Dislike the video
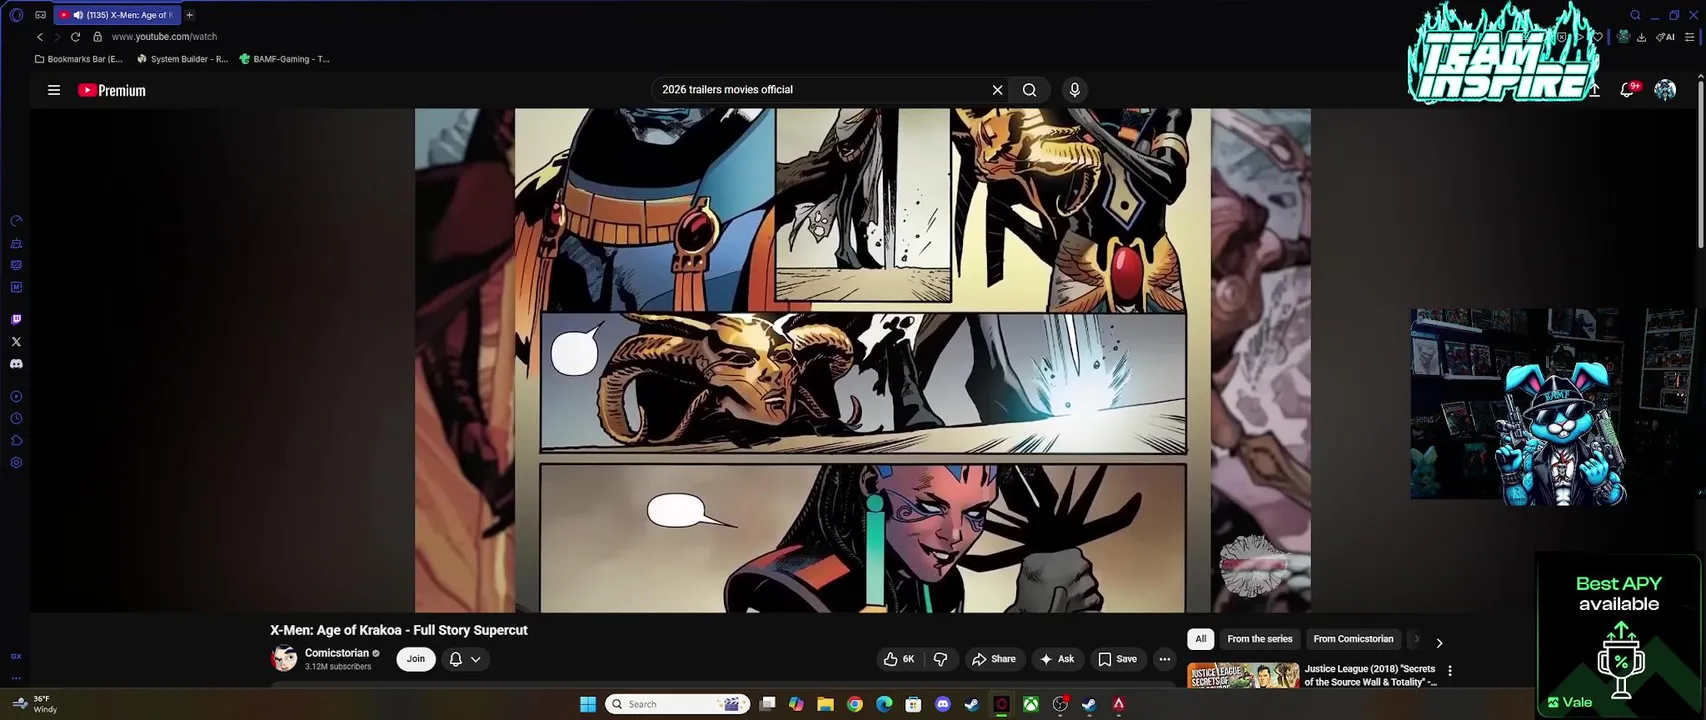Viewport: 1706px width, 720px height. pos(940,659)
